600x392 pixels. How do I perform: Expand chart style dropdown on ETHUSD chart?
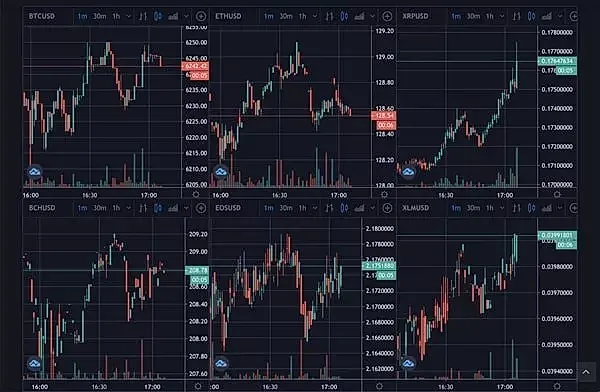pos(373,16)
